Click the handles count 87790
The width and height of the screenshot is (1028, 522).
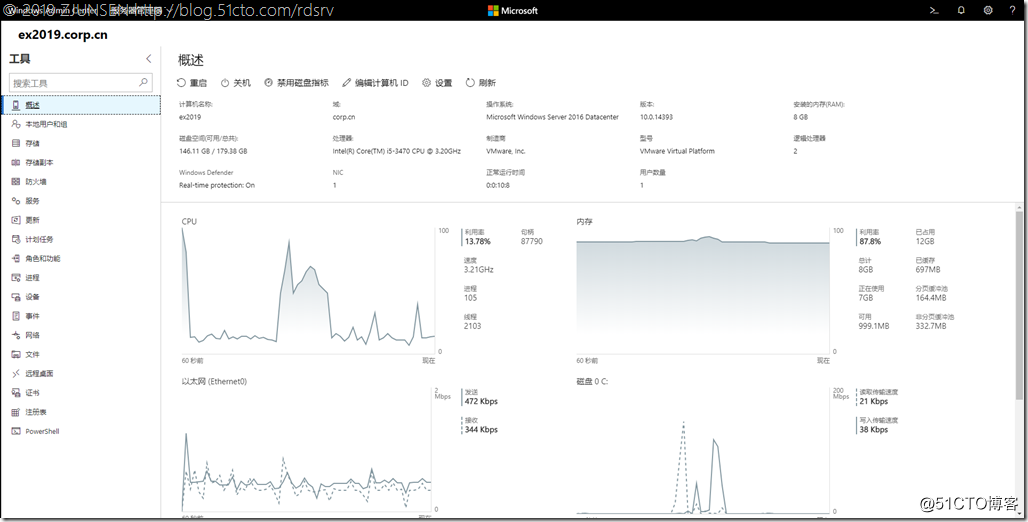click(532, 241)
